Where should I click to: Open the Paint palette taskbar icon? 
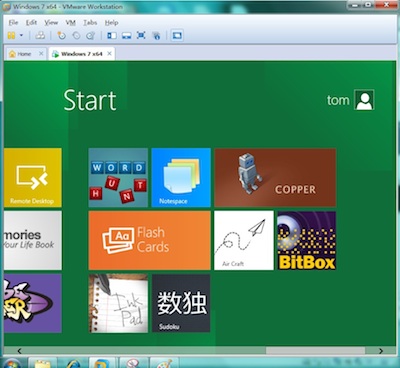click(164, 363)
